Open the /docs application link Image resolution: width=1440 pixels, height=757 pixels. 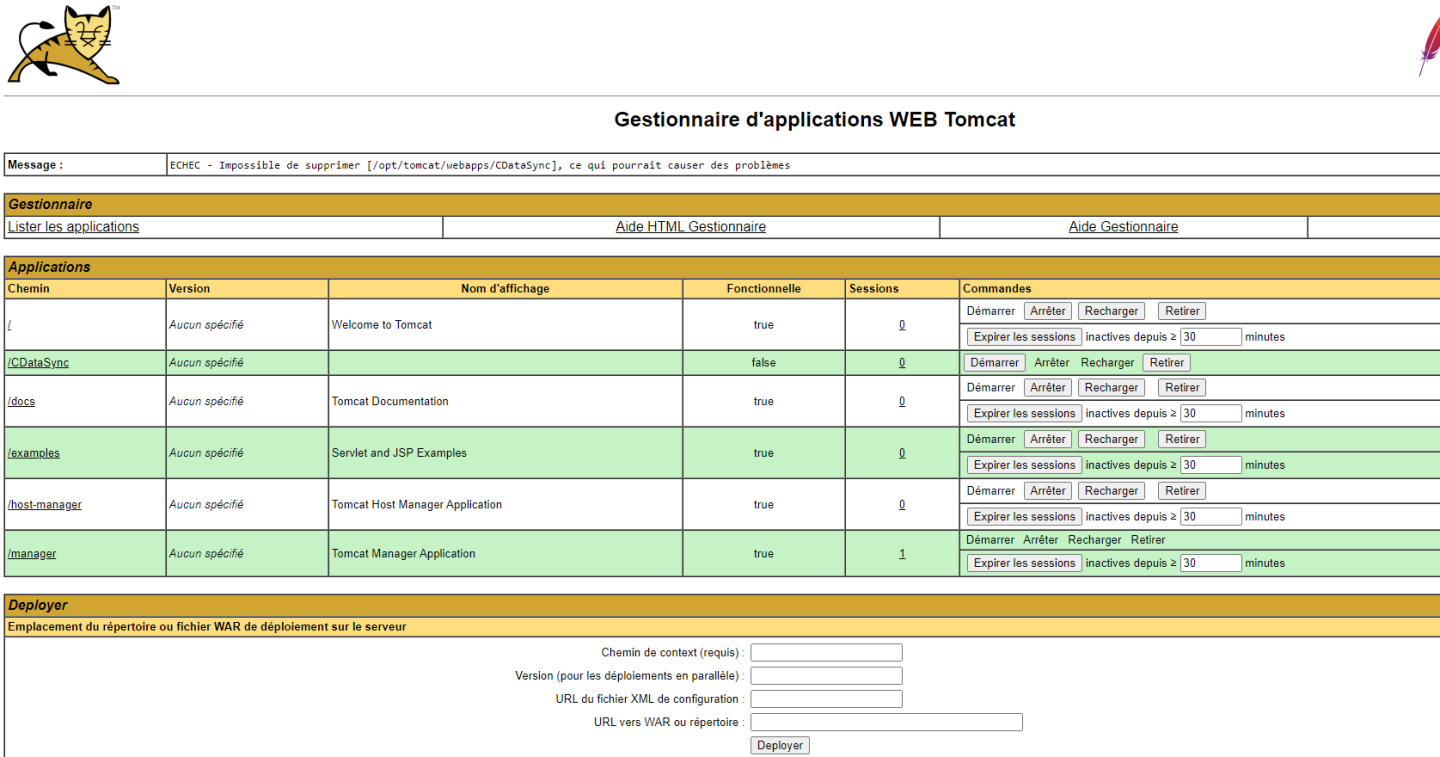click(x=21, y=402)
